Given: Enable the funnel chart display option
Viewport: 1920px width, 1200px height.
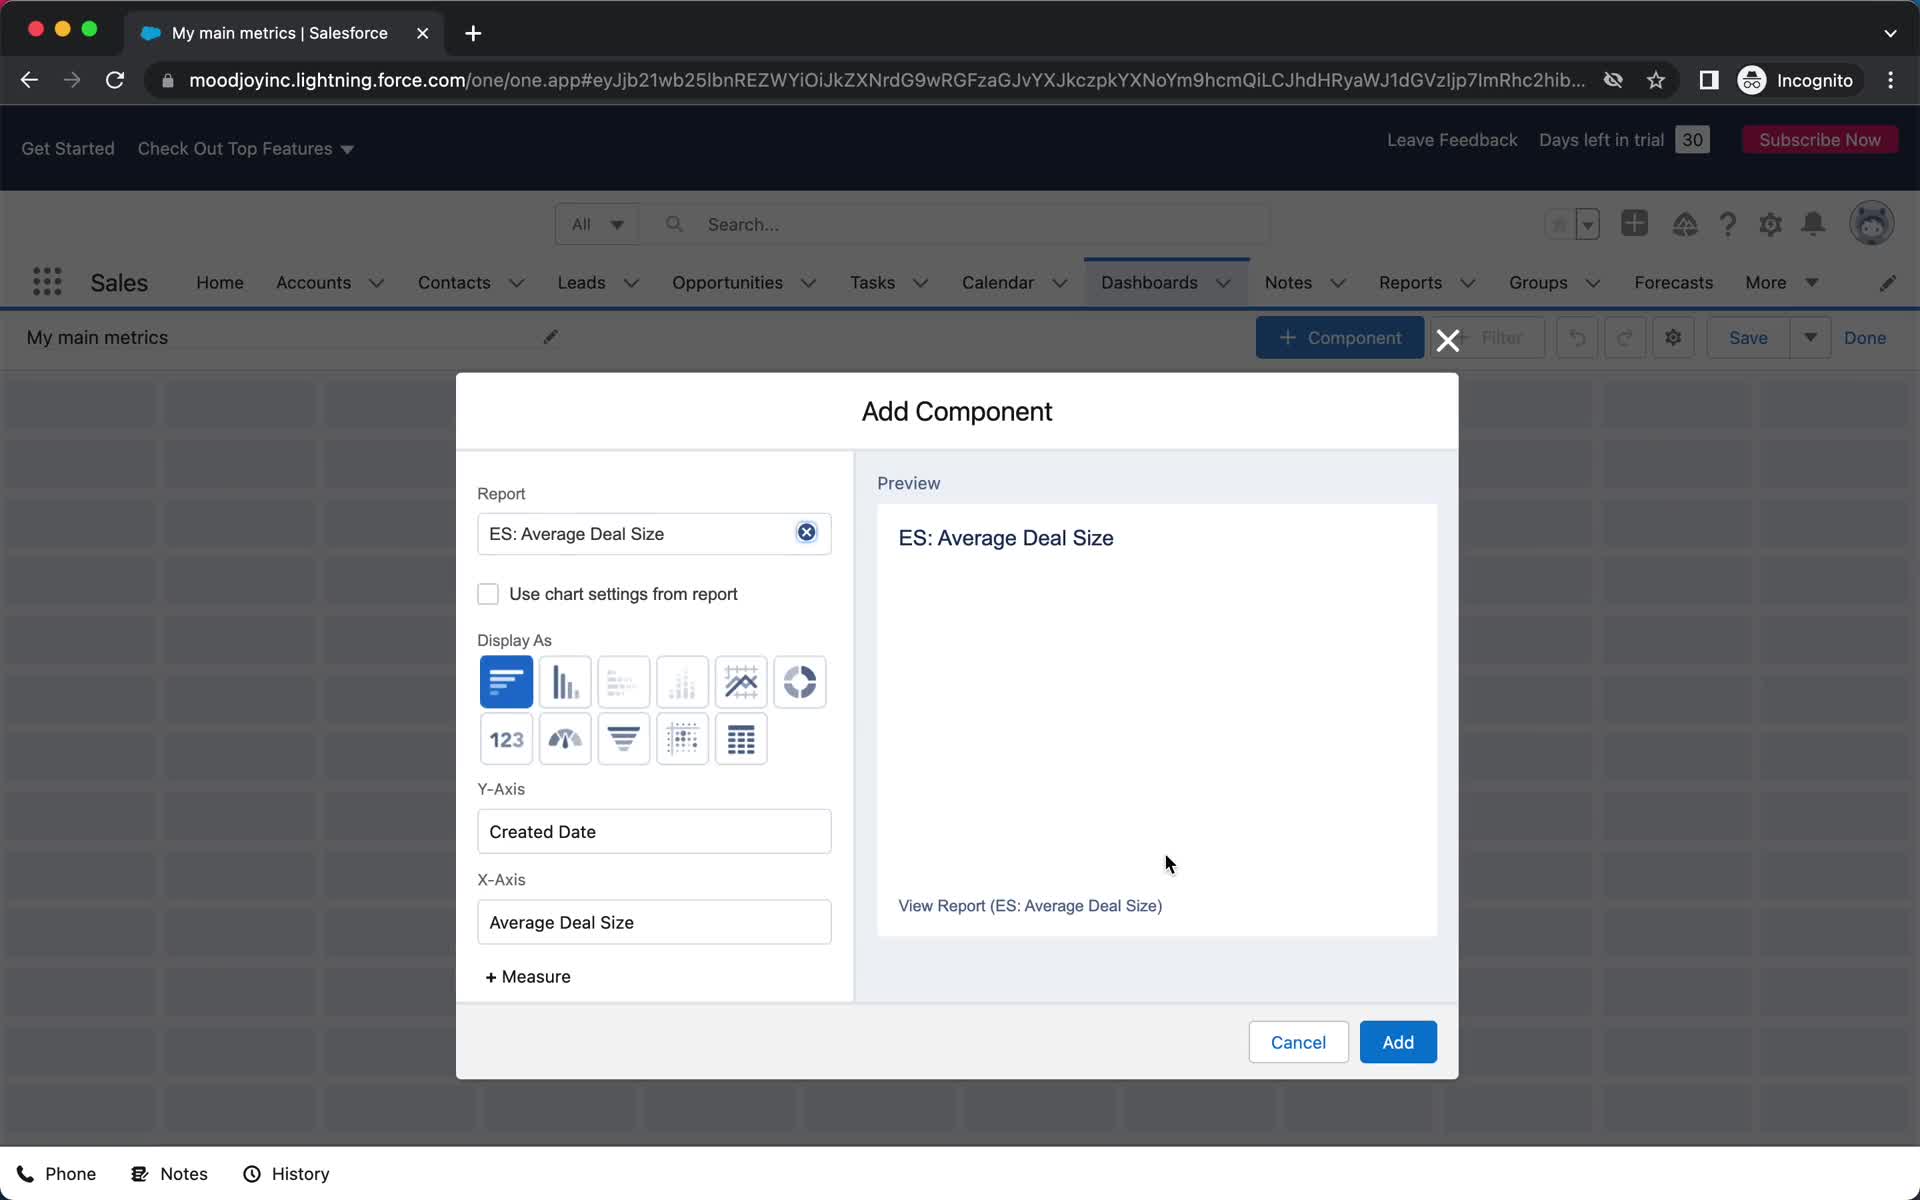Looking at the screenshot, I should point(622,738).
